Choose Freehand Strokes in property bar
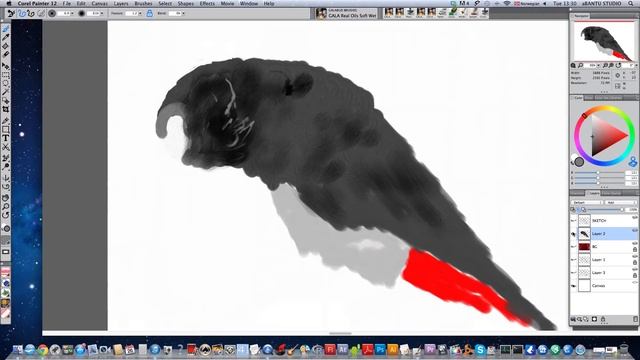The width and height of the screenshot is (640, 360). tap(22, 13)
